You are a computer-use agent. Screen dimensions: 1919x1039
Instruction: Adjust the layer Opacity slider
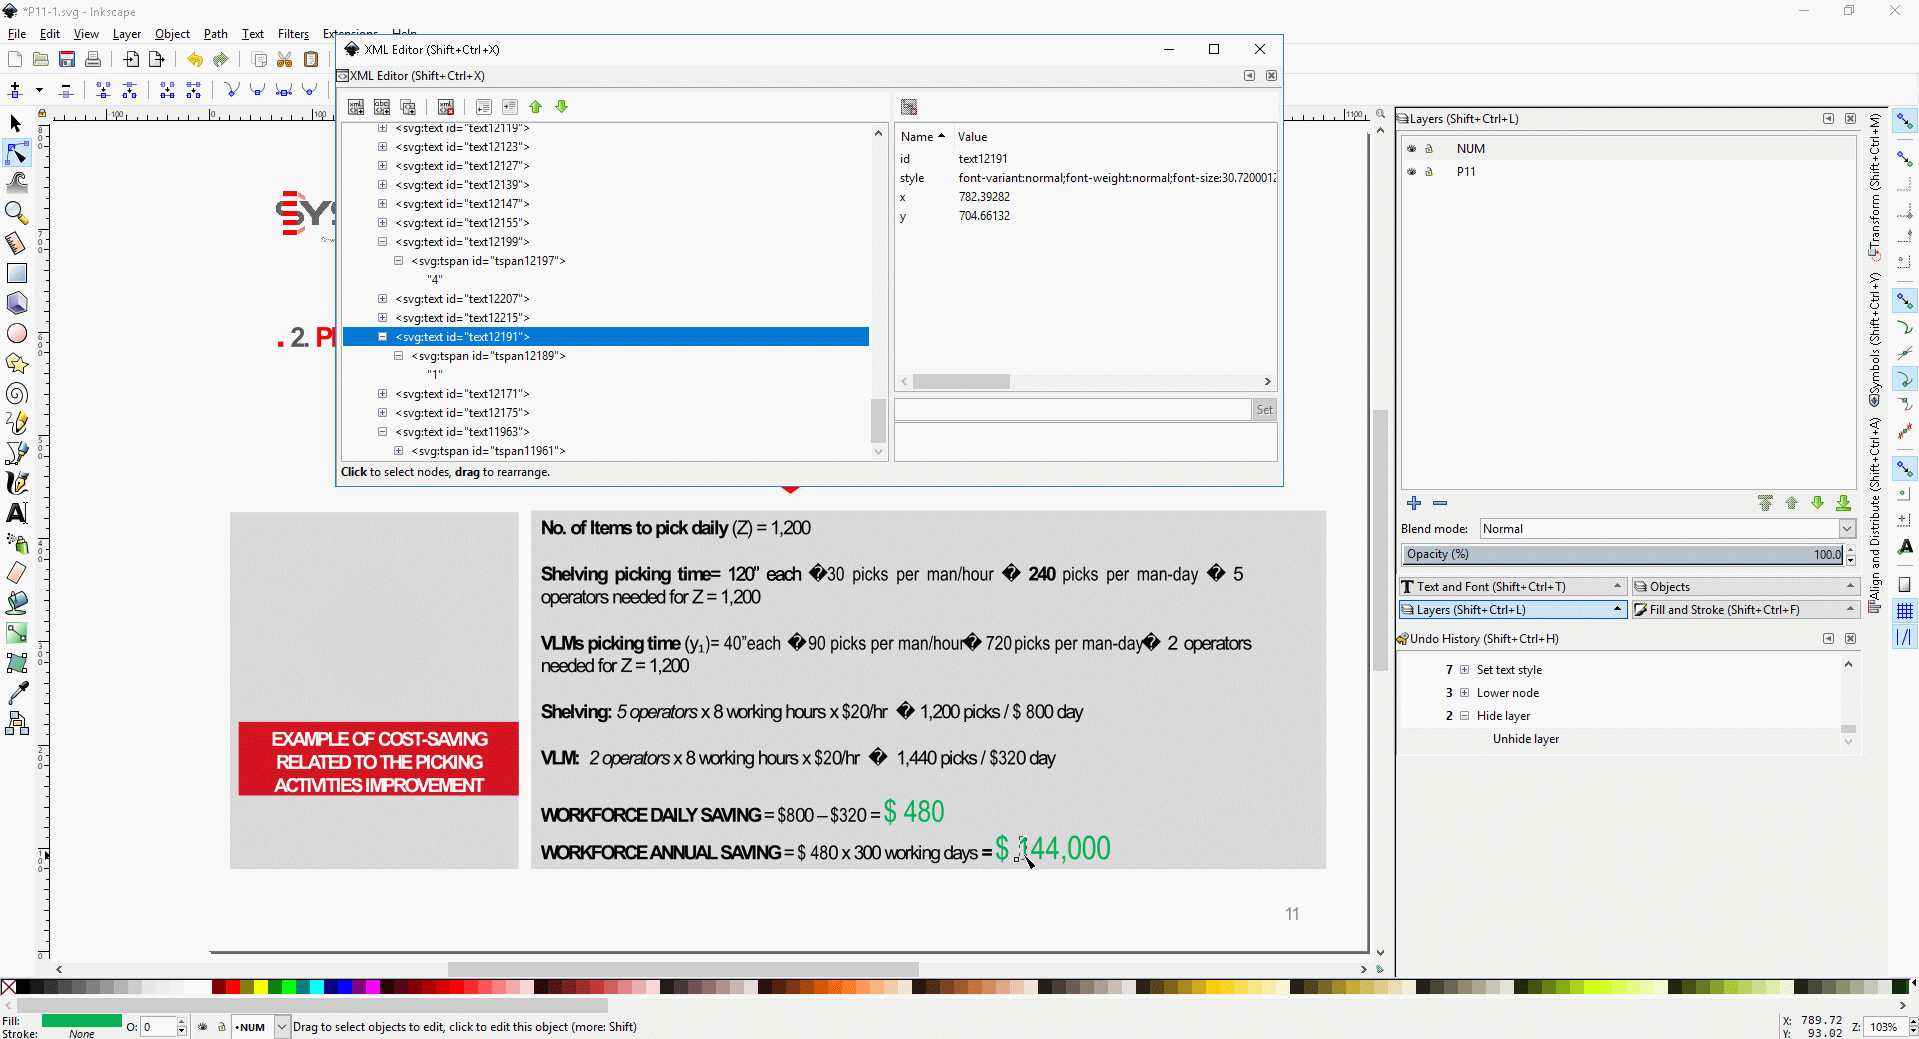point(1623,554)
